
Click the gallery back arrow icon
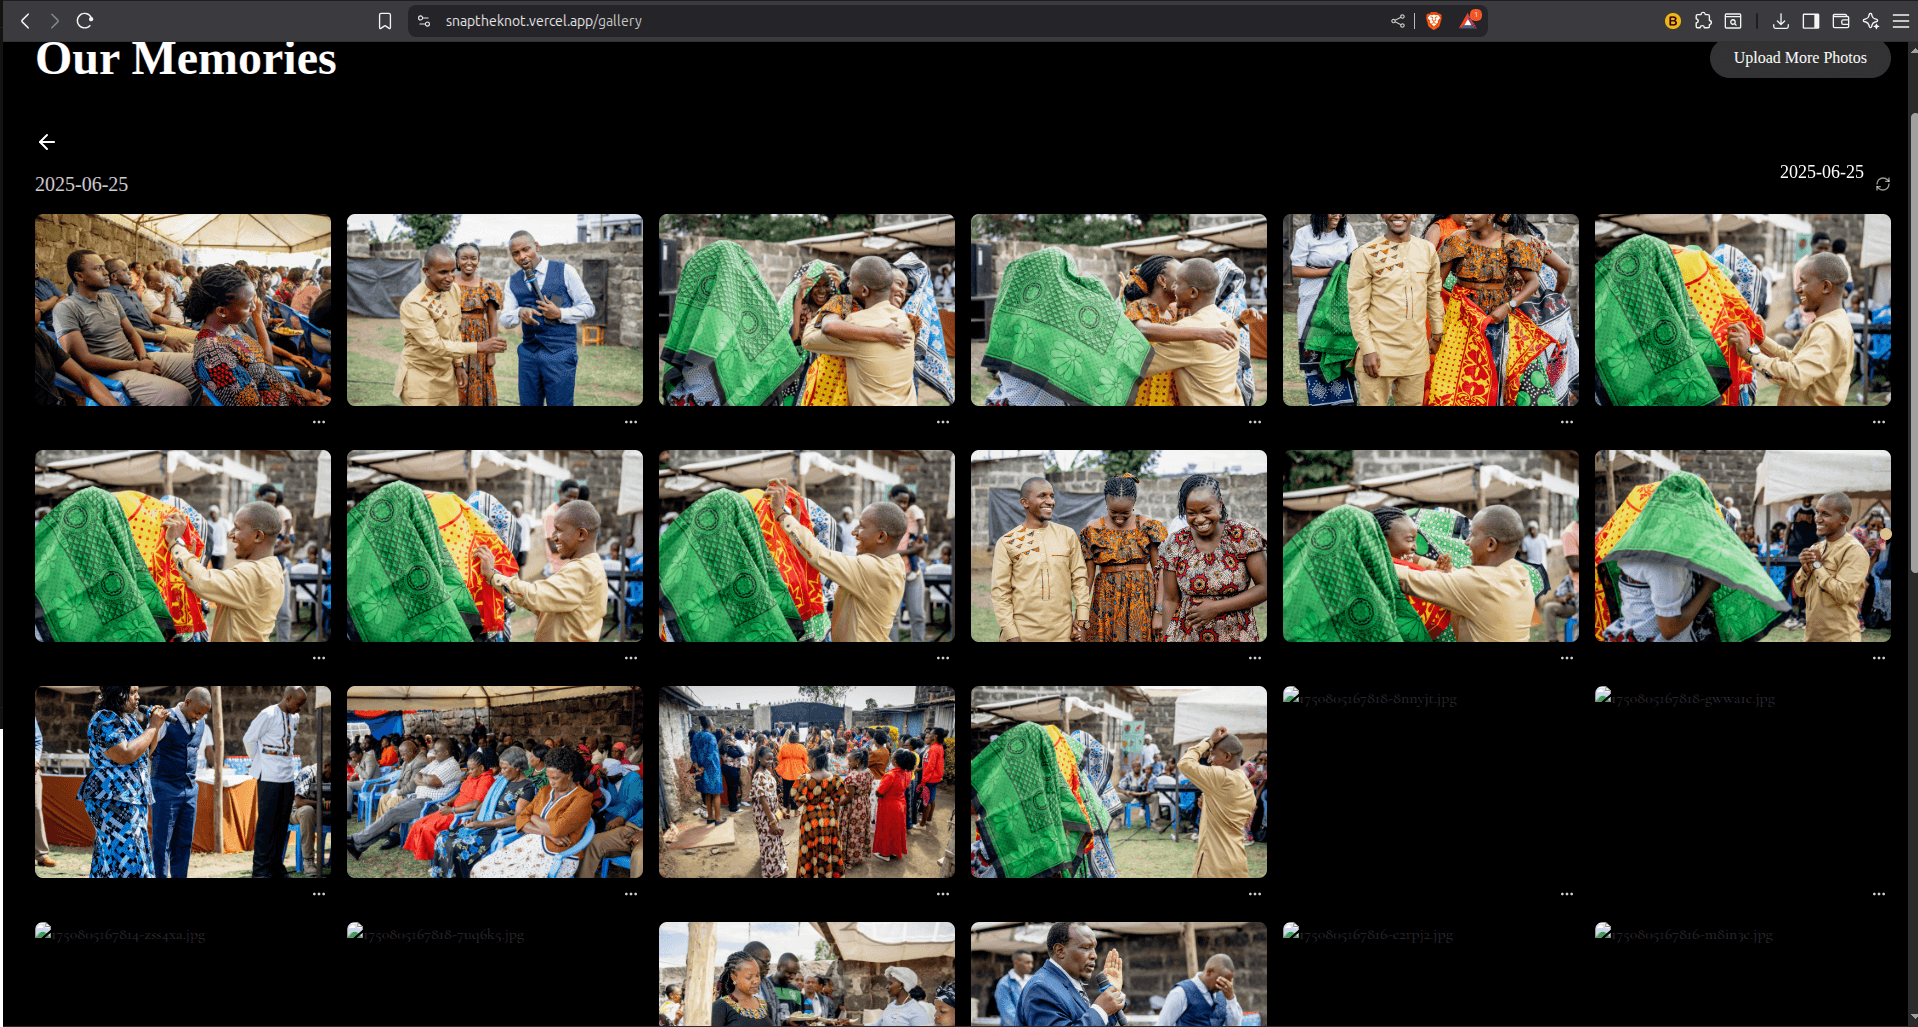(x=47, y=142)
